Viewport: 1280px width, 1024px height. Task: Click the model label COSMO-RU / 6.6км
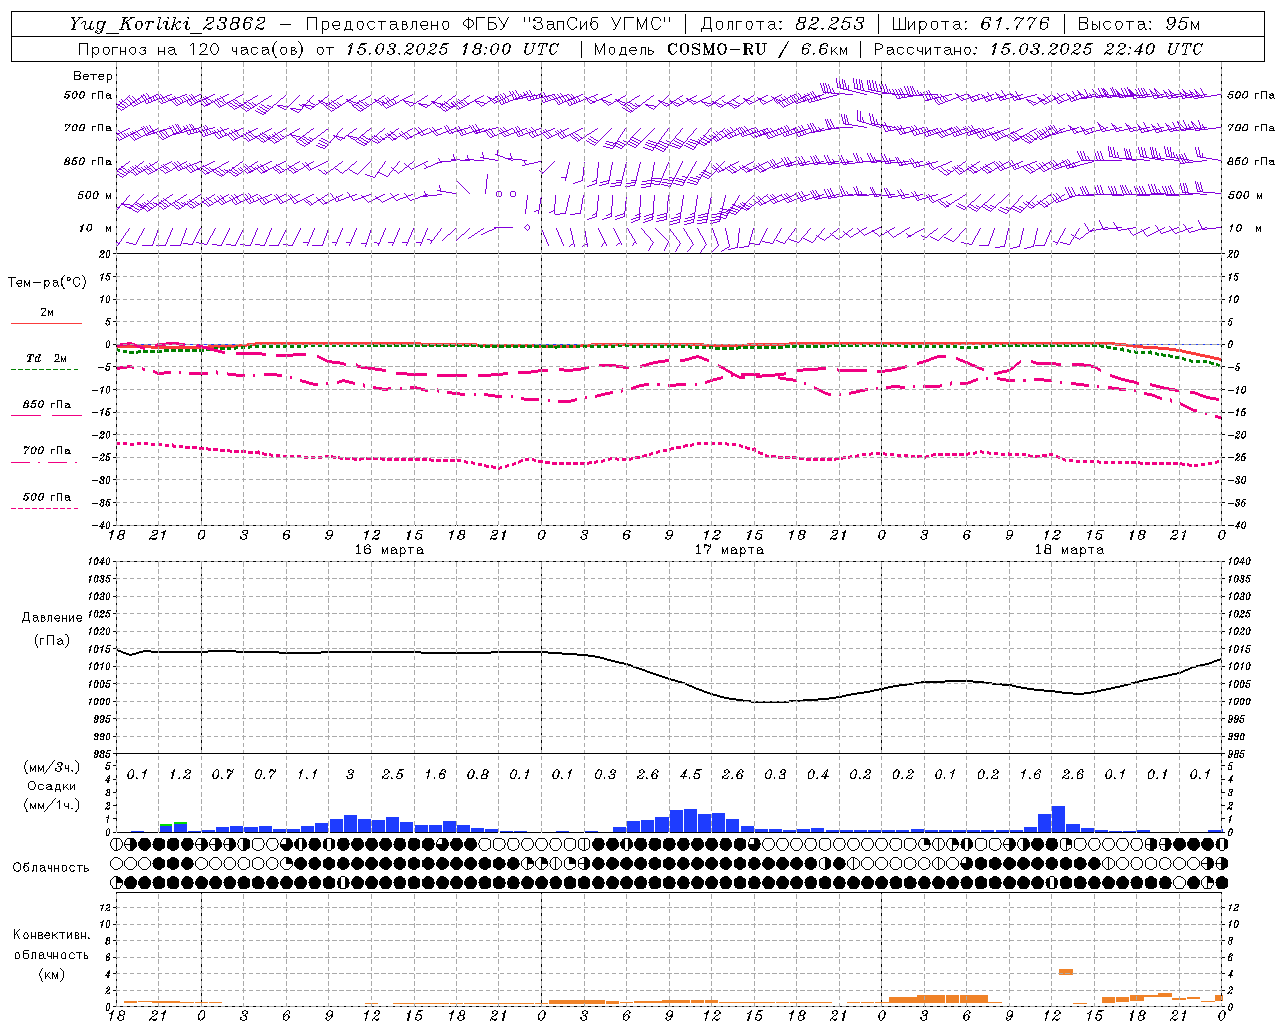tap(758, 49)
